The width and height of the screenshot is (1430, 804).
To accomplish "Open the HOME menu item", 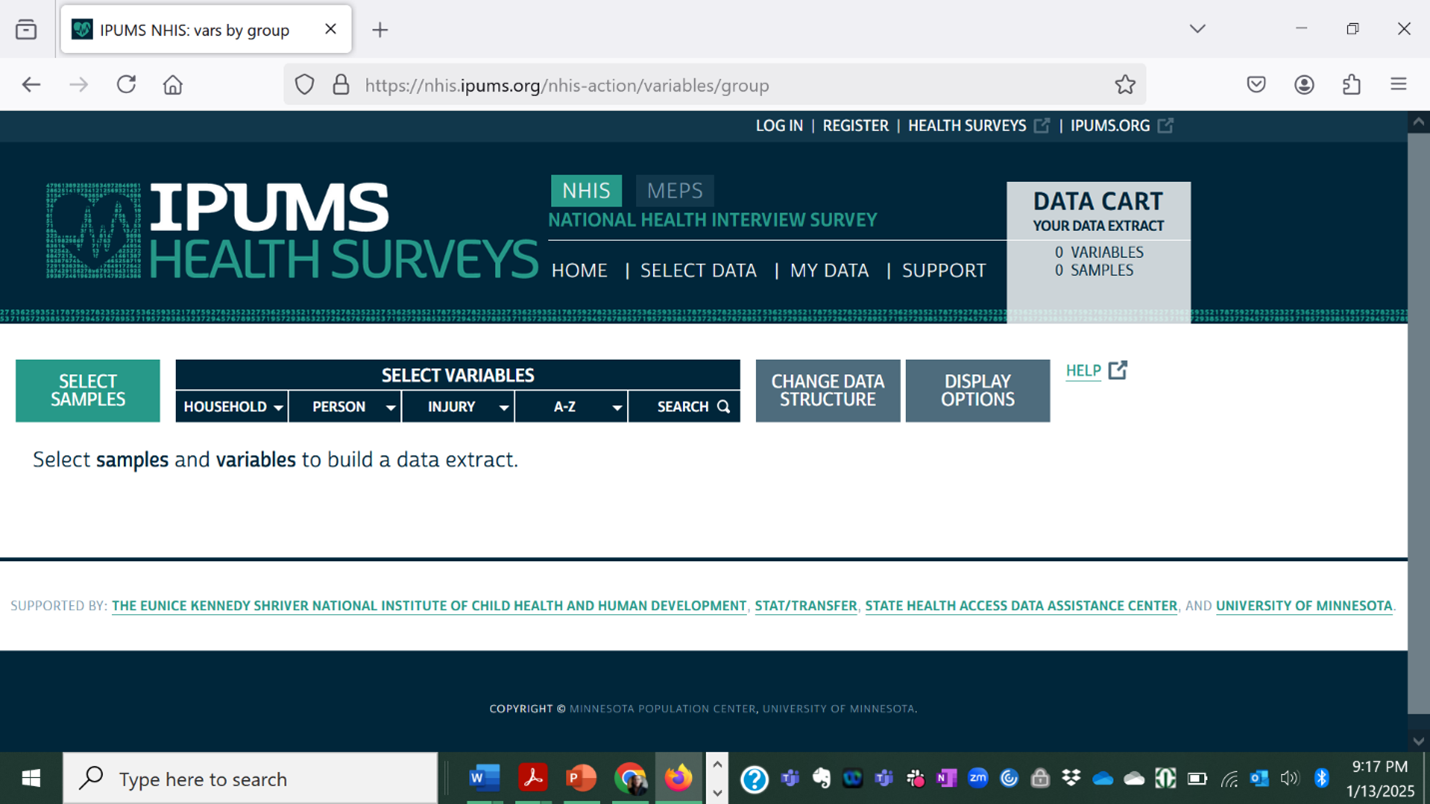I will pos(579,270).
